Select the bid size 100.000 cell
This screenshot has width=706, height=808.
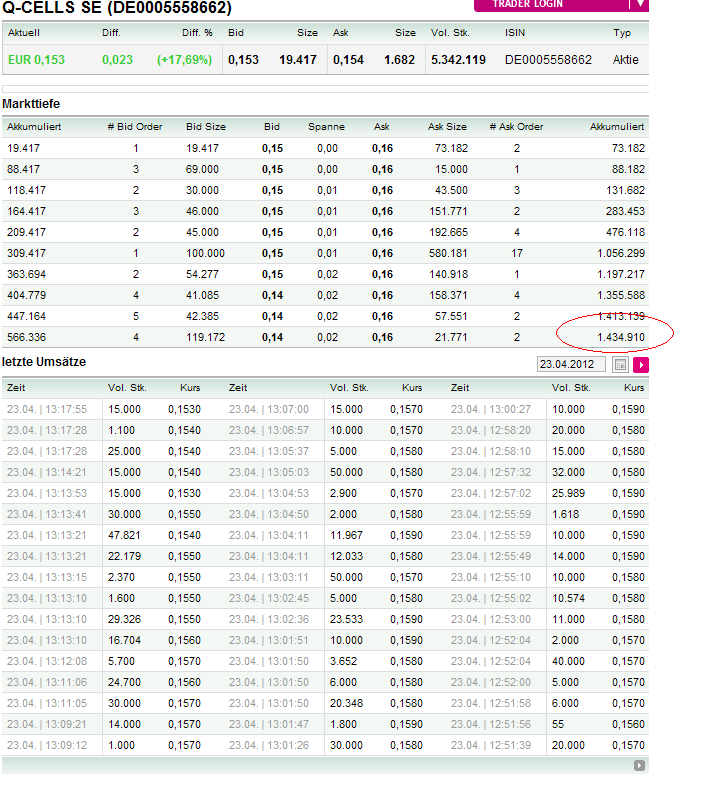(x=204, y=253)
